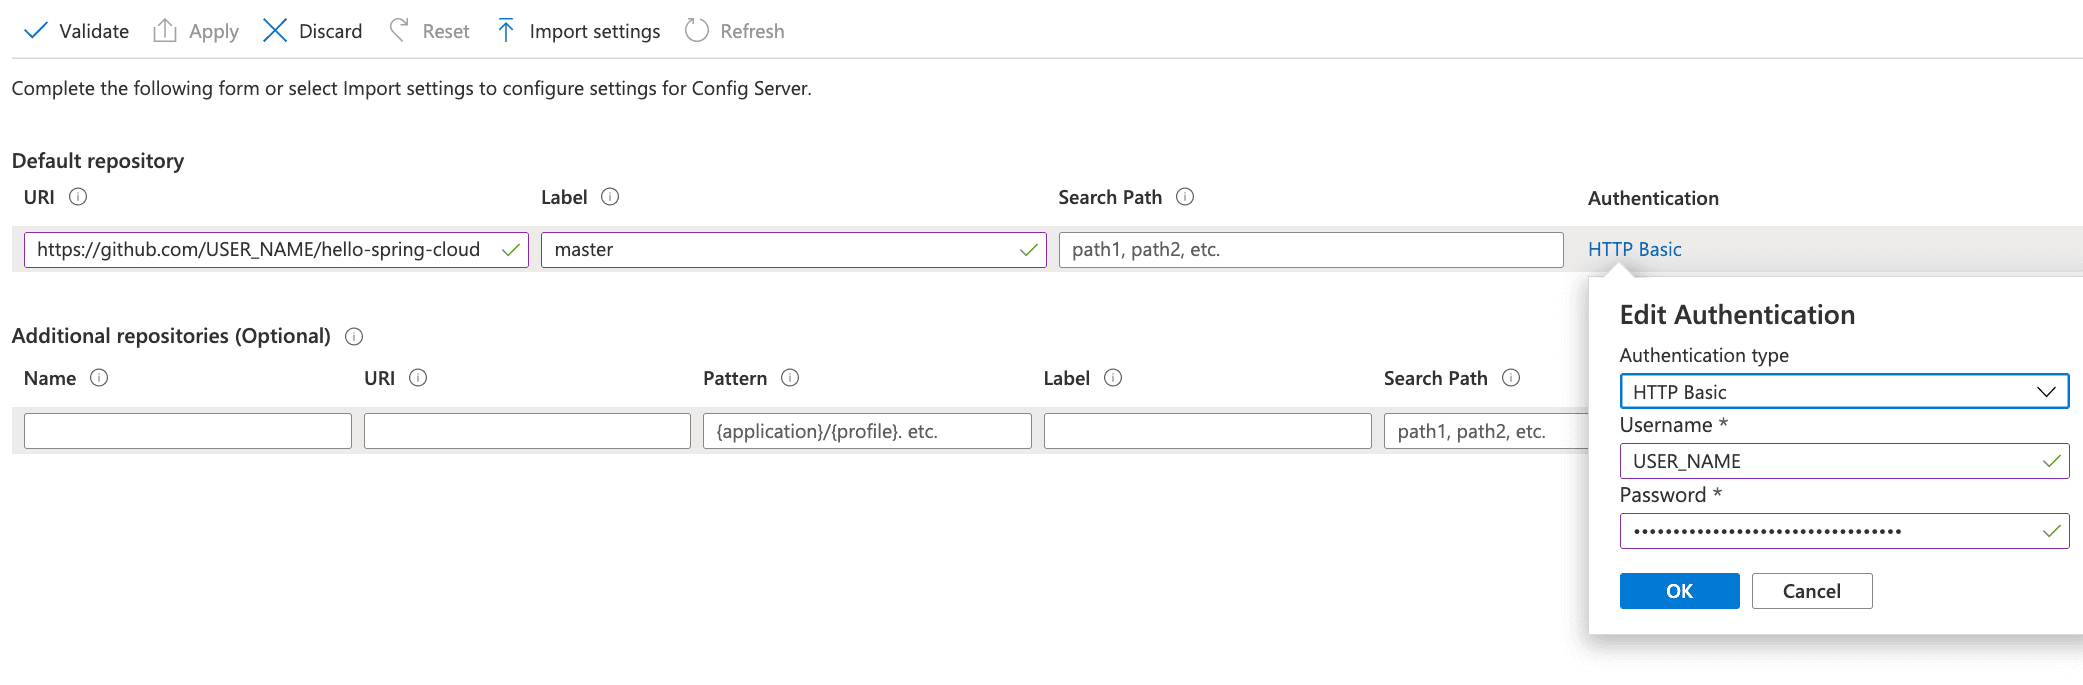Click Apply text in the toolbar
Viewport: 2083px width, 685px height.
214,32
